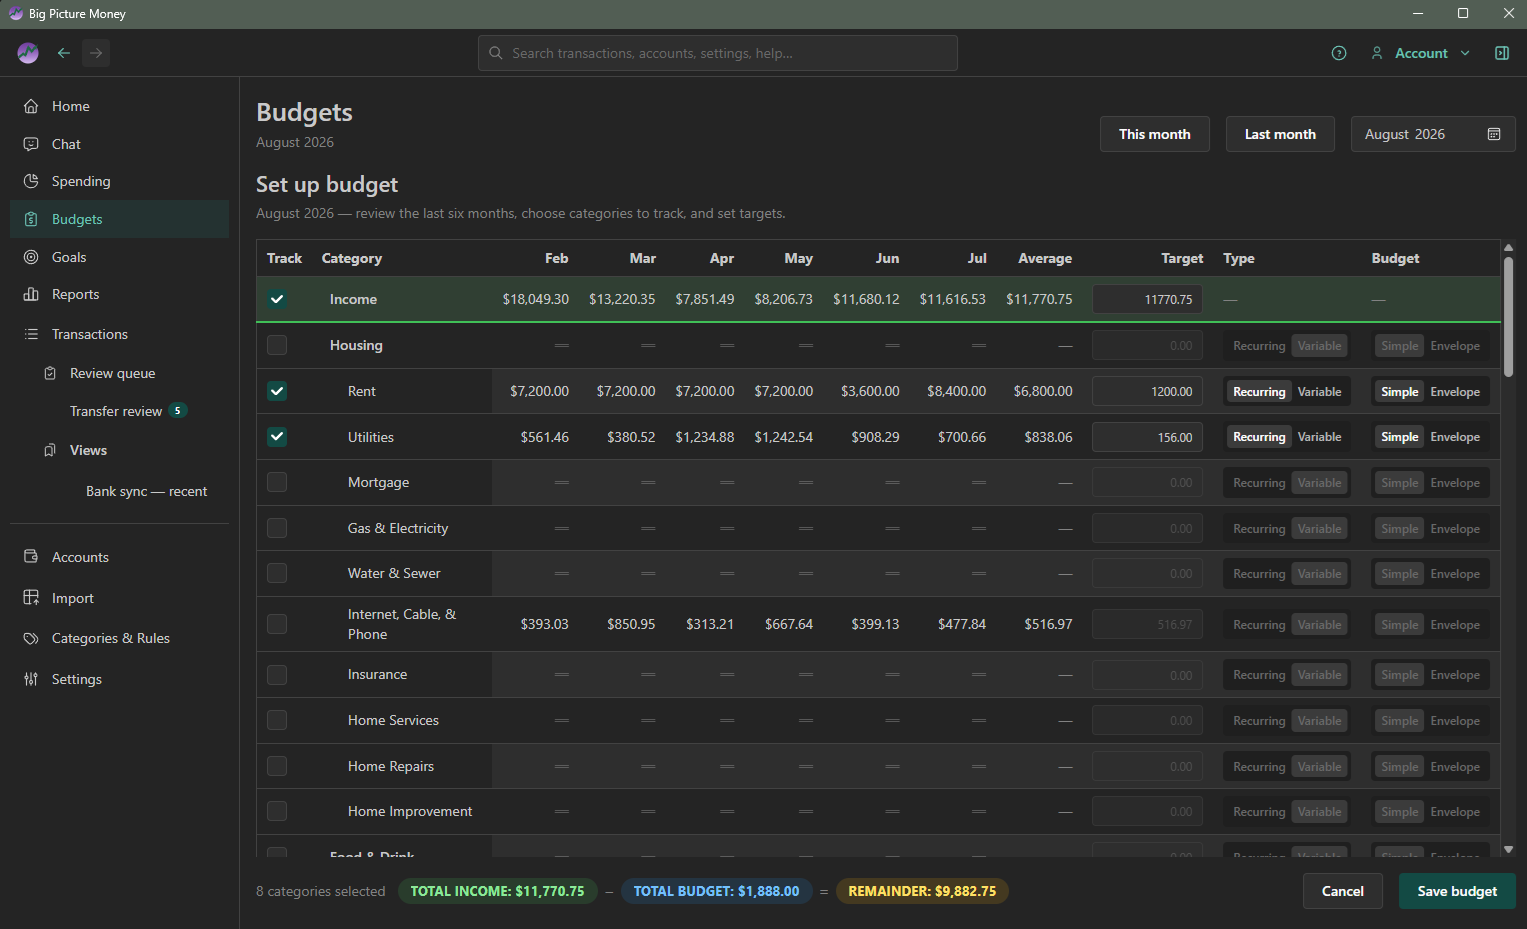Image resolution: width=1527 pixels, height=929 pixels.
Task: Click the This month button
Action: click(x=1154, y=134)
